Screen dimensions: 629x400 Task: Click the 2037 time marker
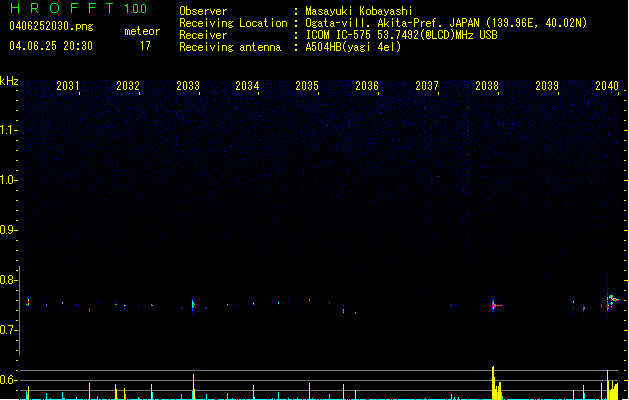(x=427, y=86)
